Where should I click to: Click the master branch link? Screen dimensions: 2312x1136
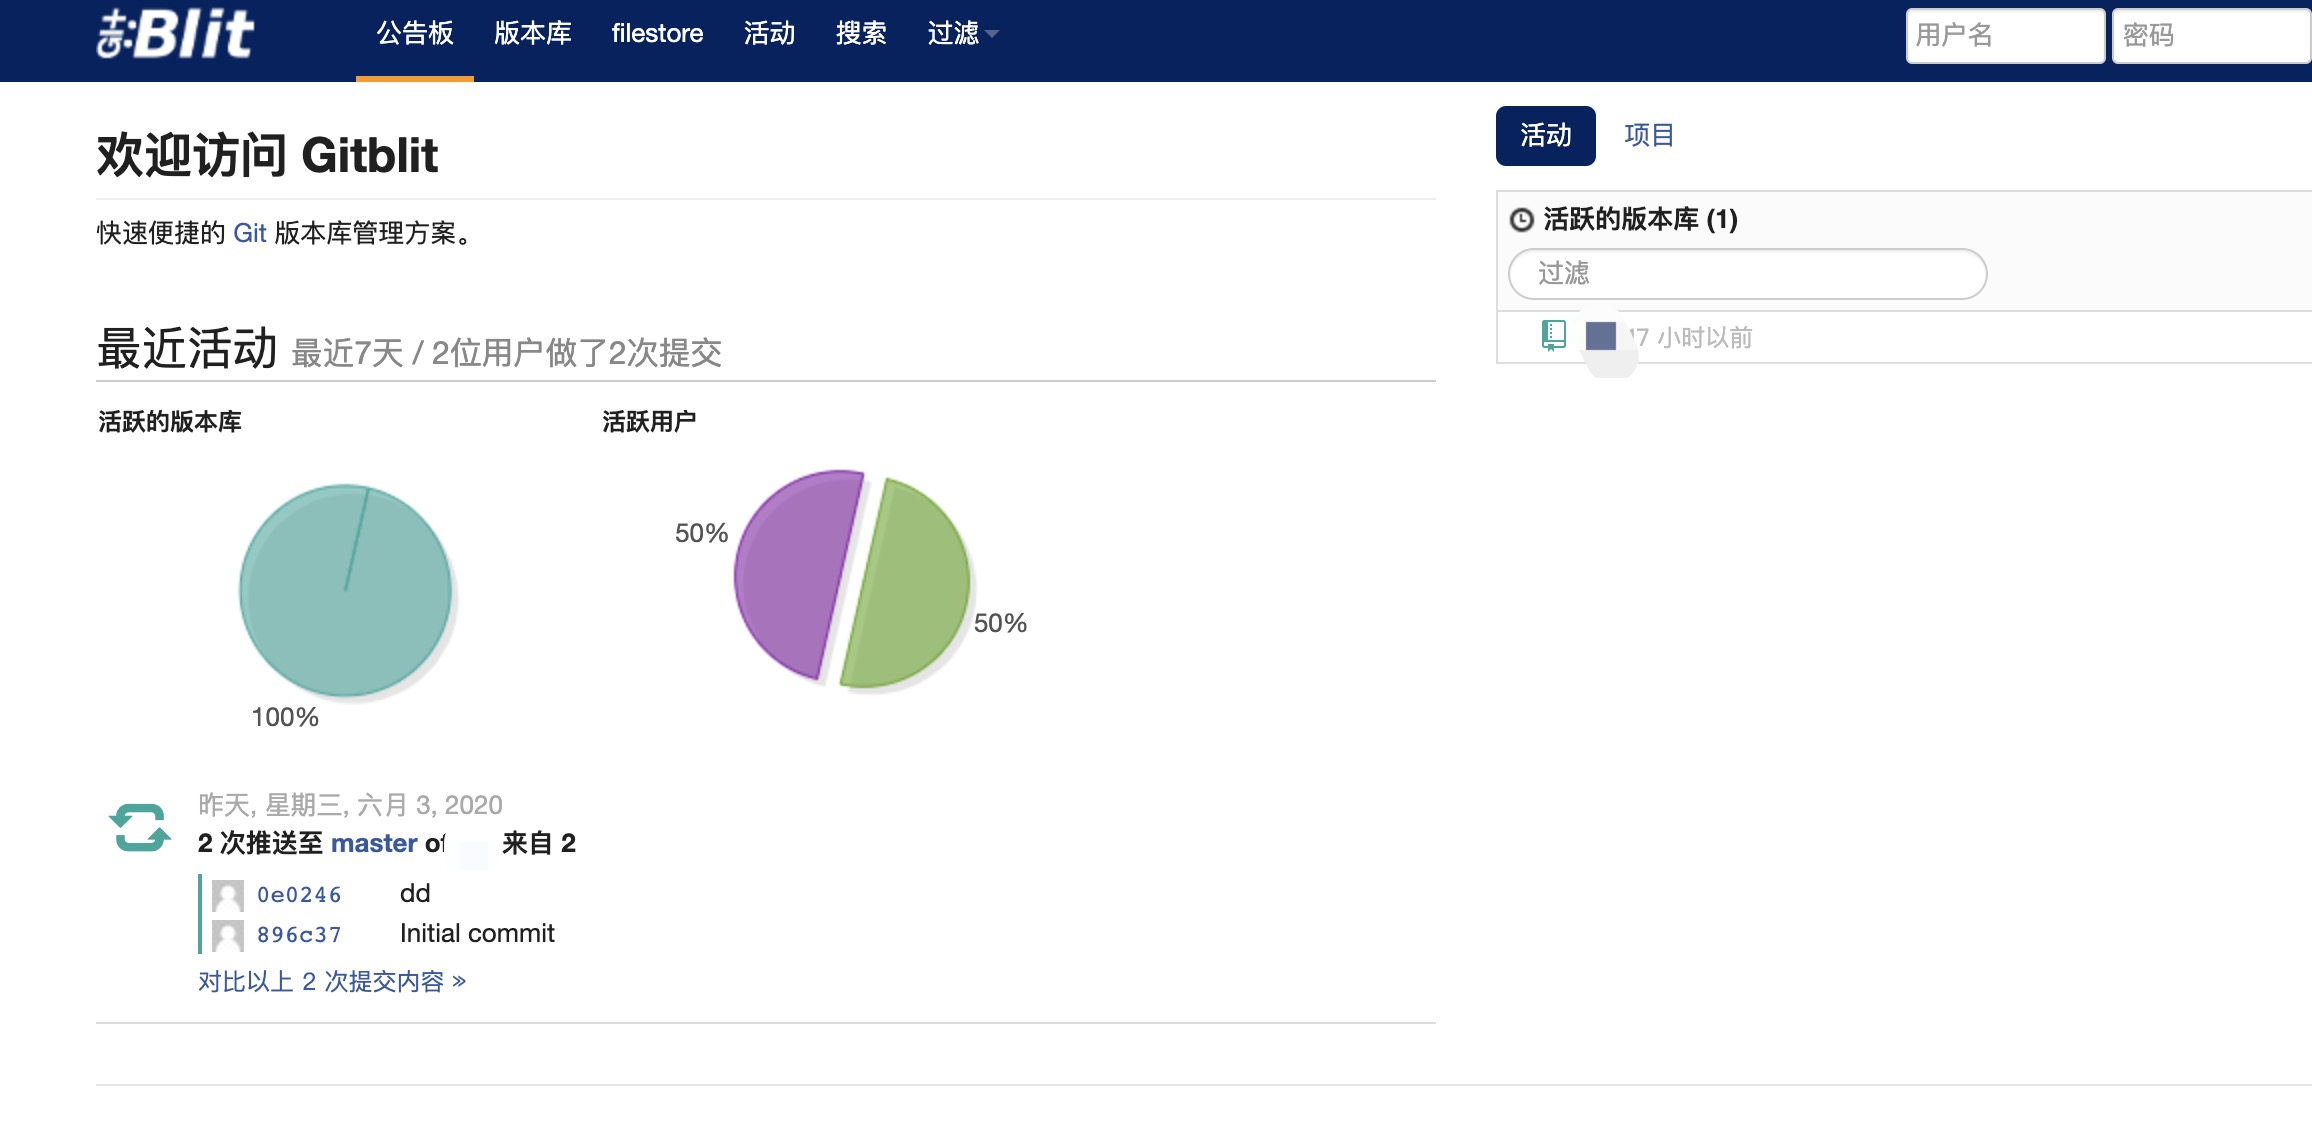click(x=374, y=843)
